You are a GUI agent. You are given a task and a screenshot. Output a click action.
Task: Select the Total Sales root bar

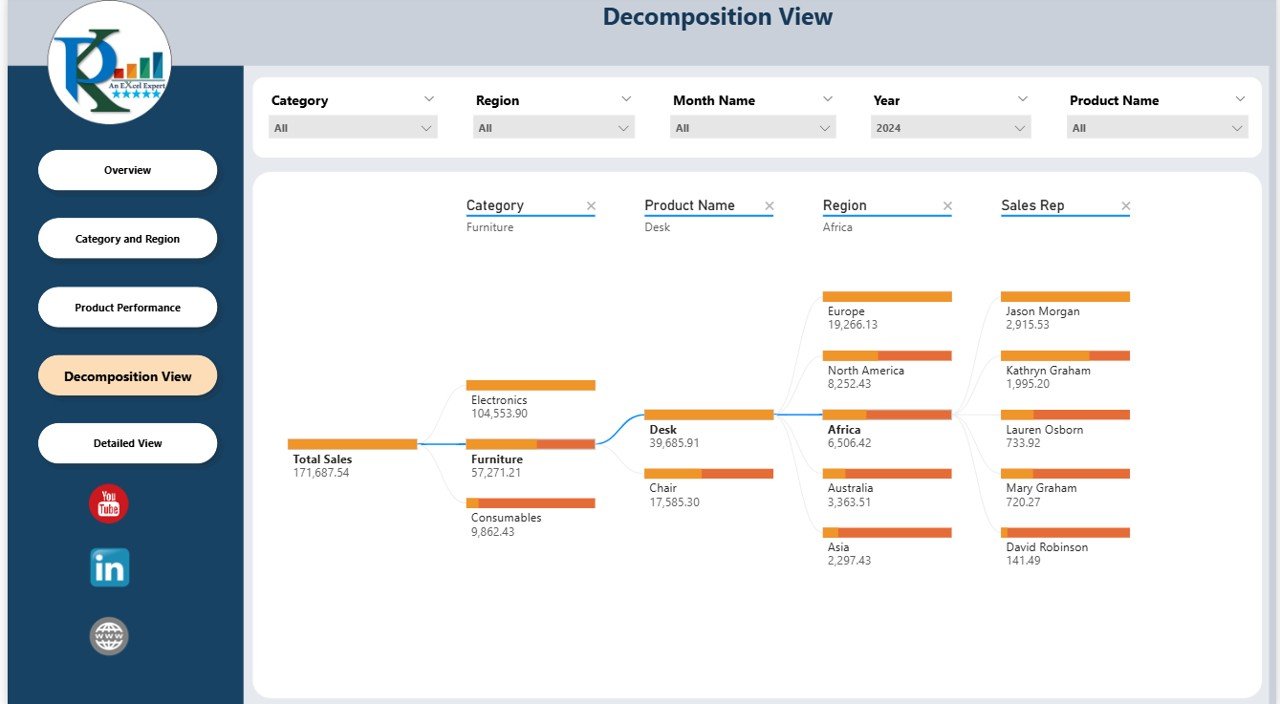click(x=352, y=444)
